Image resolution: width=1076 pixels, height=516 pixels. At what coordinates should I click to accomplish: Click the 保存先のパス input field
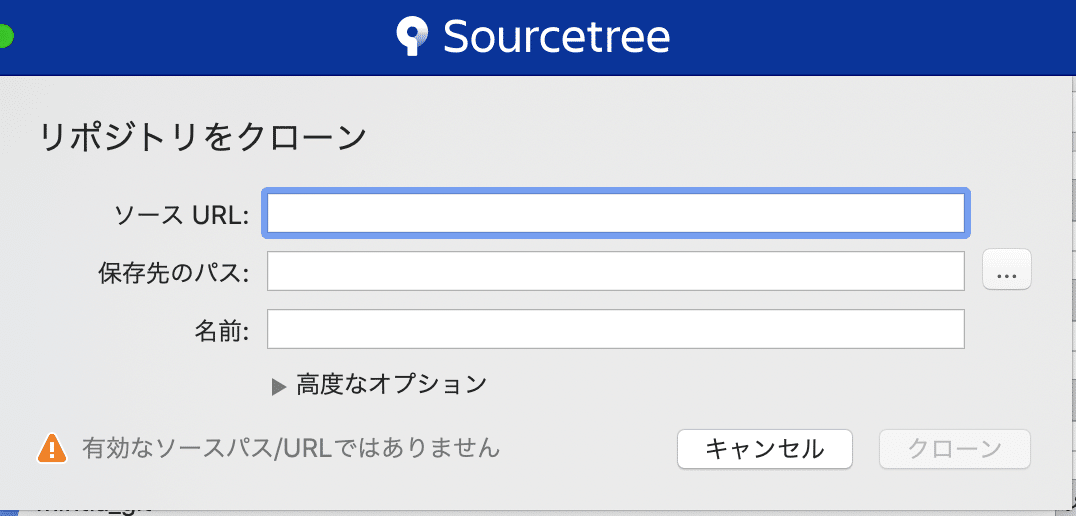click(x=616, y=271)
